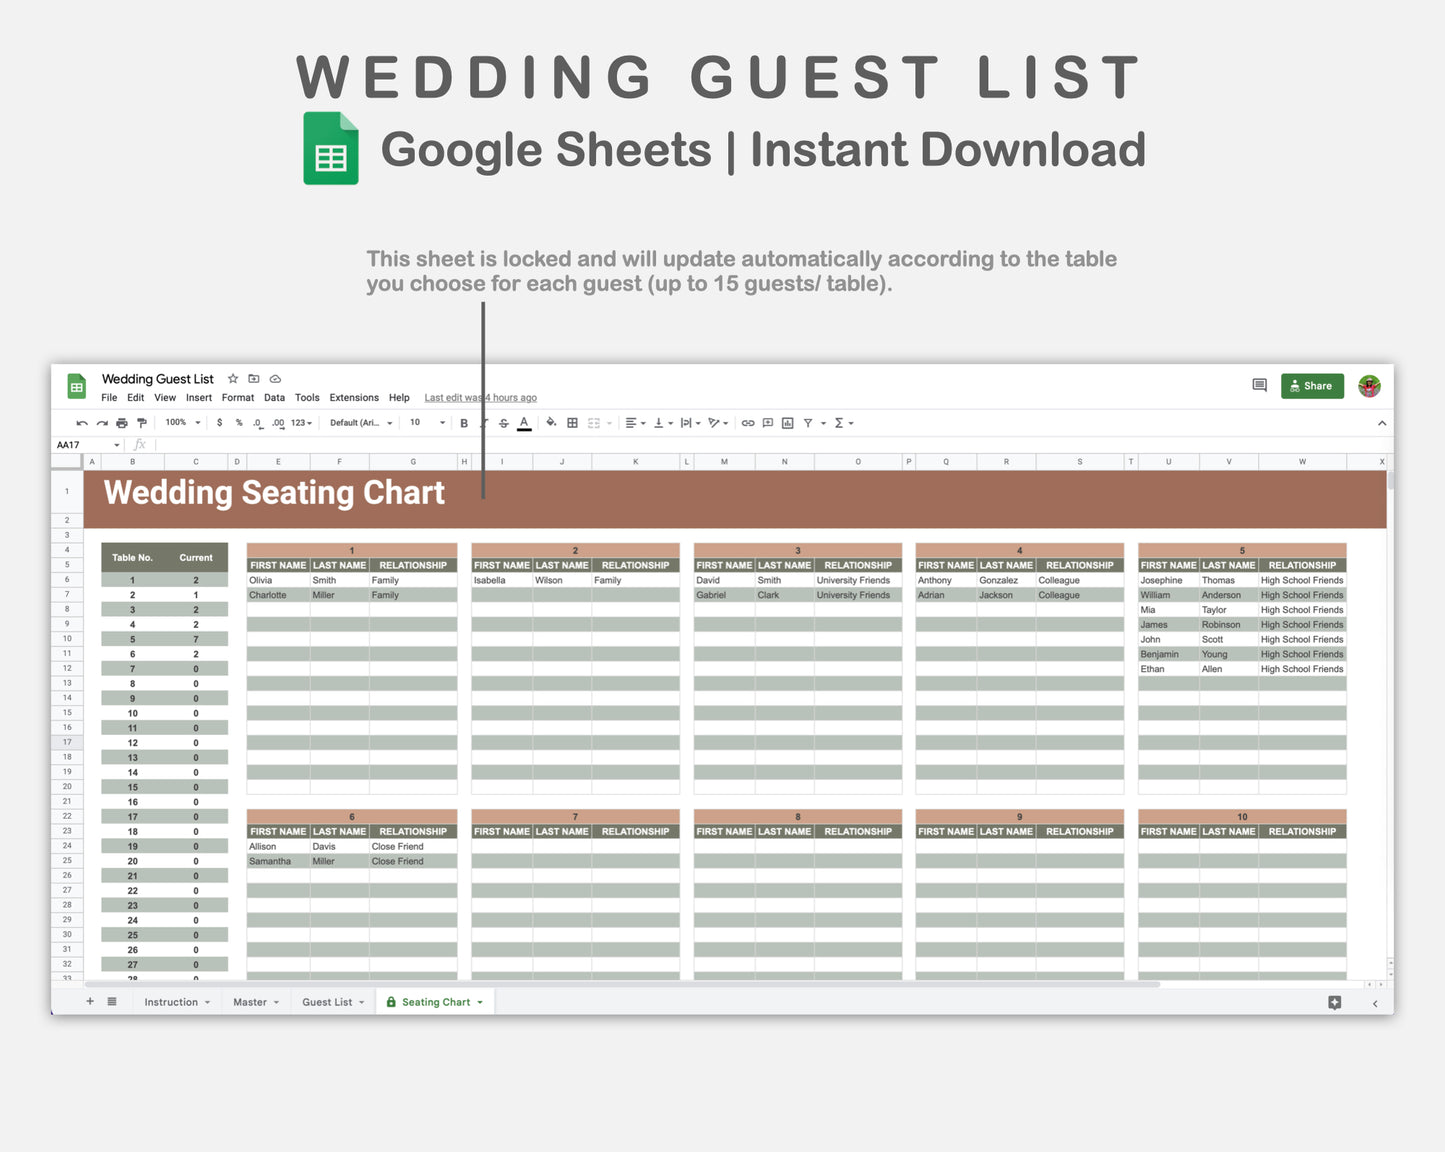1445x1152 pixels.
Task: Open the Extensions menu
Action: click(x=353, y=397)
